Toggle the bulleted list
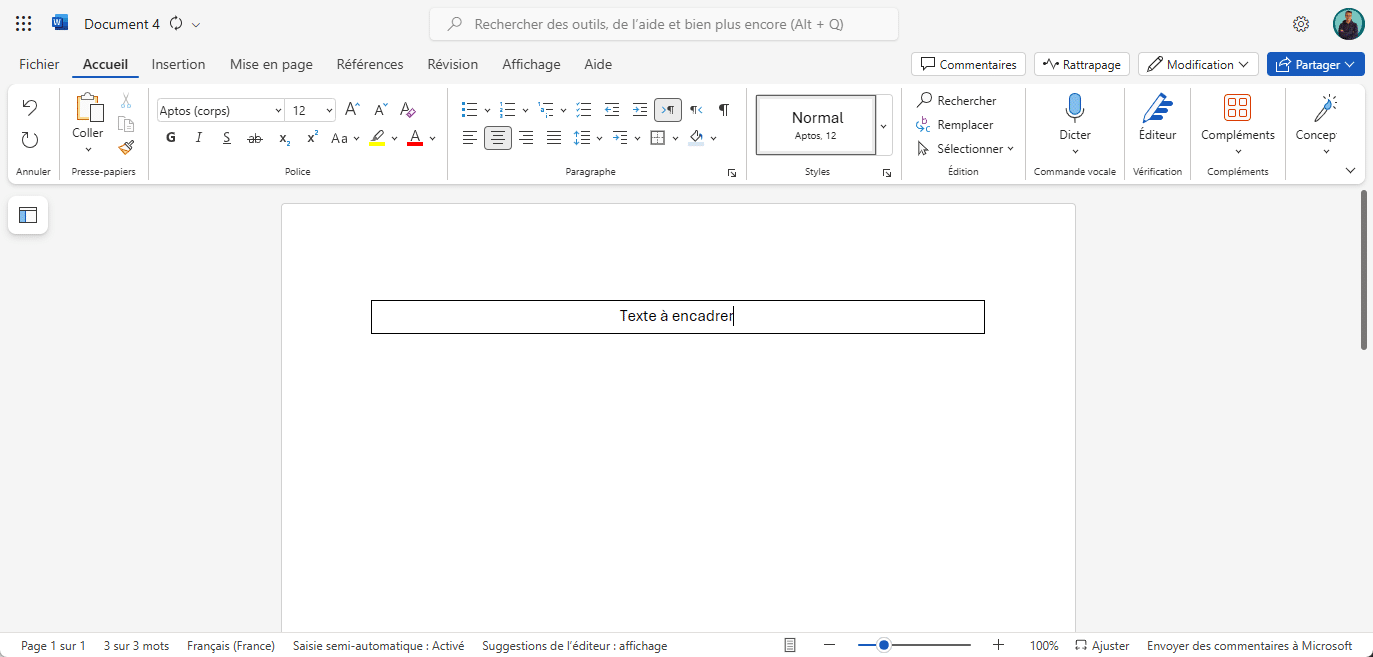The image size is (1373, 657). pyautogui.click(x=469, y=110)
